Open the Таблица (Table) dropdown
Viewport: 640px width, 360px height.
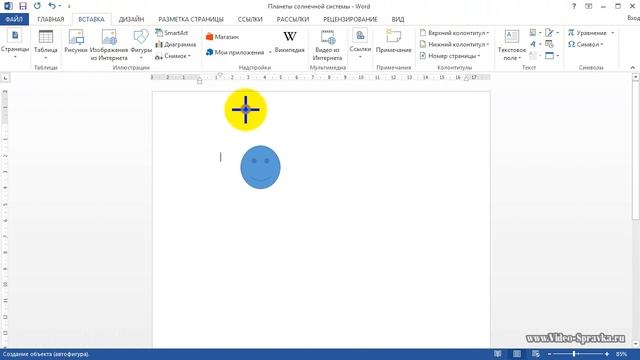click(46, 44)
